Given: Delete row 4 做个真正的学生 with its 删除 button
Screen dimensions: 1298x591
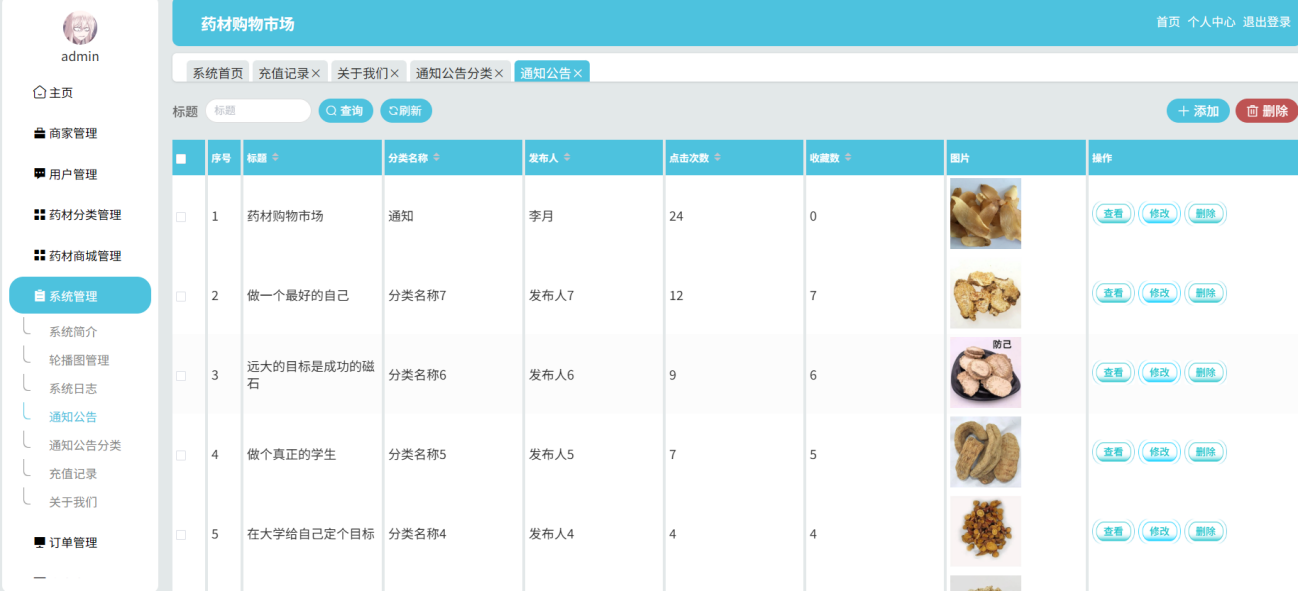Looking at the screenshot, I should click(x=1205, y=452).
